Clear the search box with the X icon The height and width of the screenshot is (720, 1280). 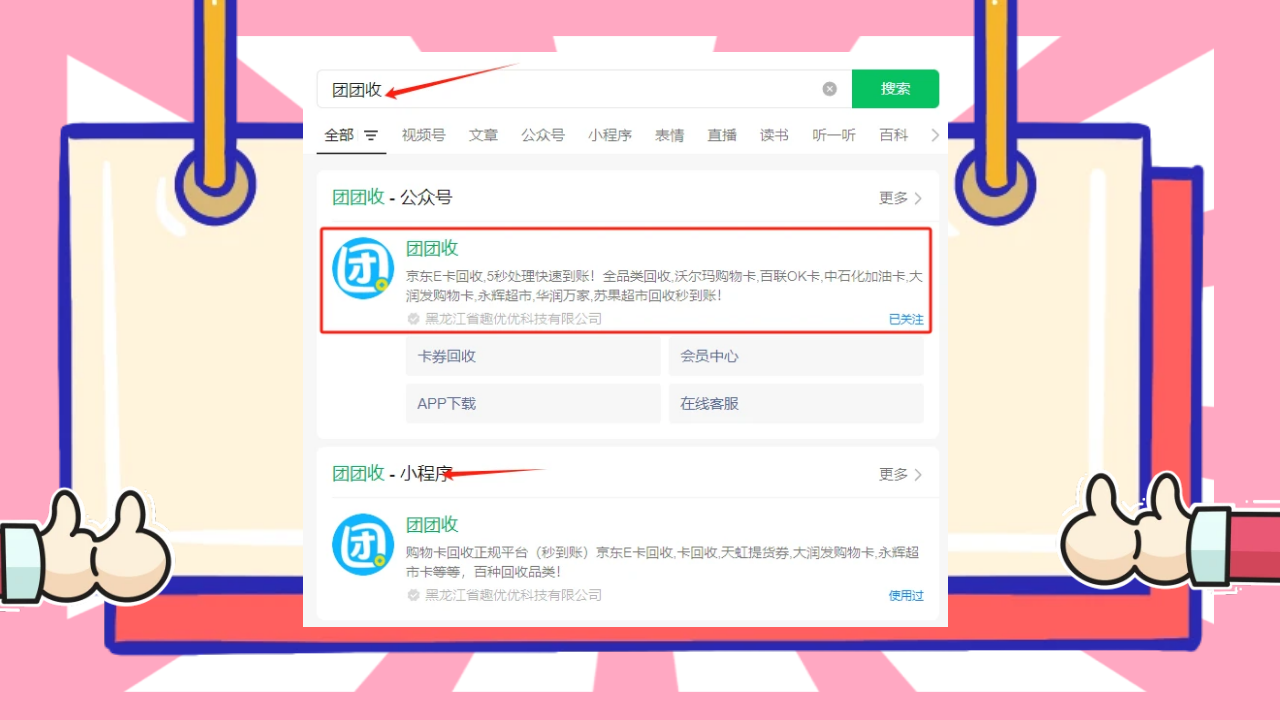829,89
